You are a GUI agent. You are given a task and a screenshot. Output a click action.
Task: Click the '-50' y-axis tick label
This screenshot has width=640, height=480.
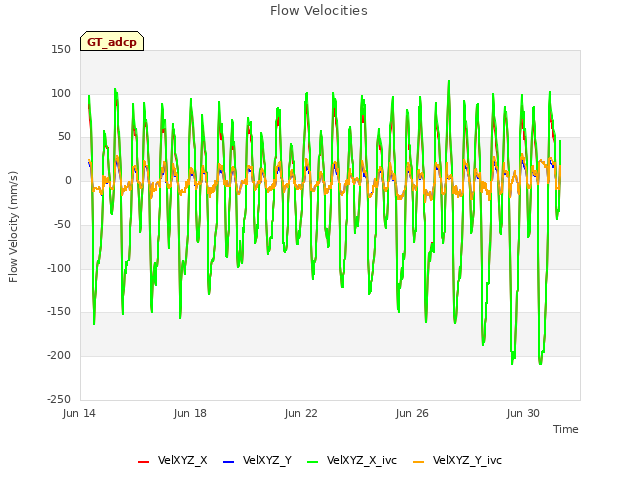tap(62, 224)
